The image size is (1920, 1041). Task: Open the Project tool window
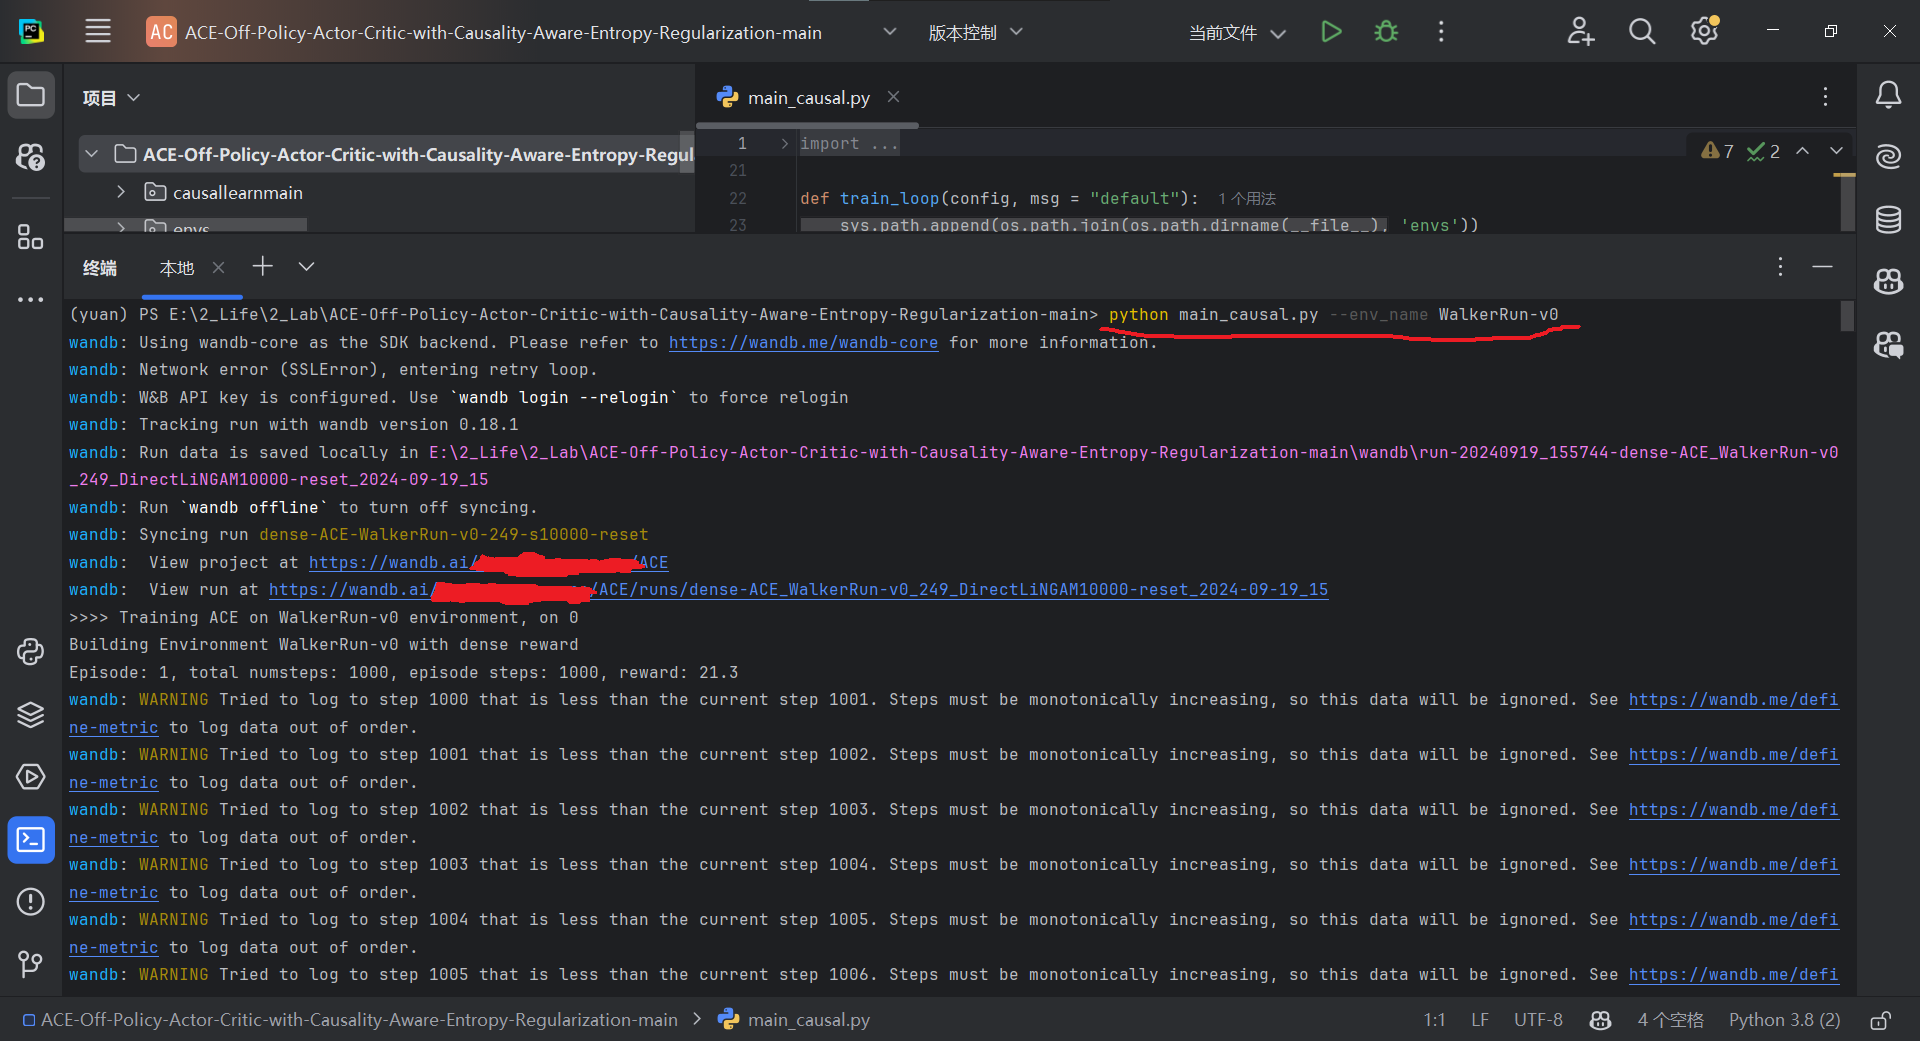(x=31, y=96)
